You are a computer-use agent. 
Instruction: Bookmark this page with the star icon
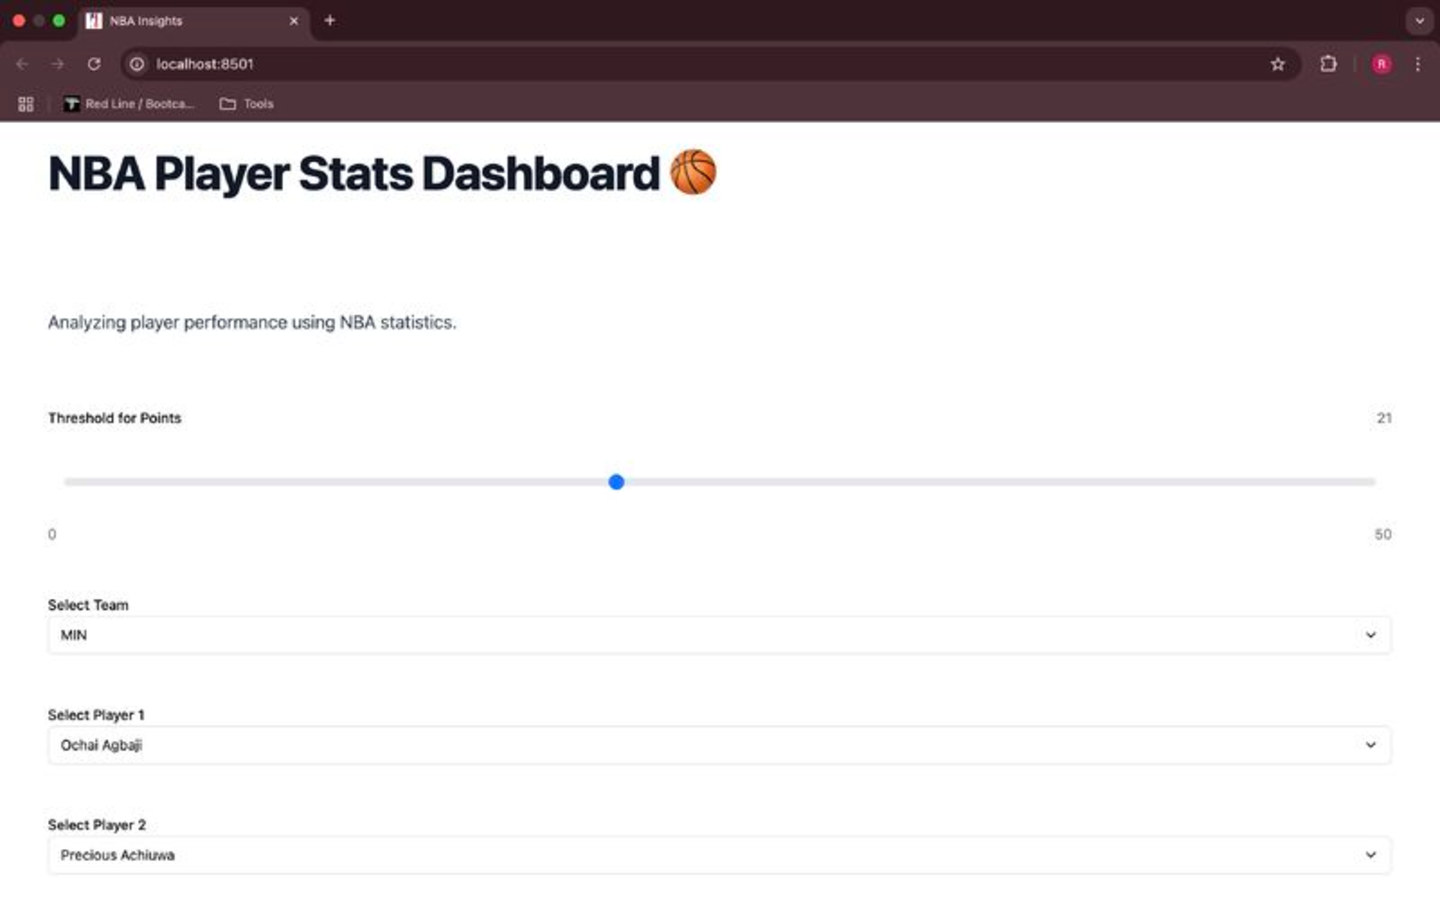pos(1277,64)
